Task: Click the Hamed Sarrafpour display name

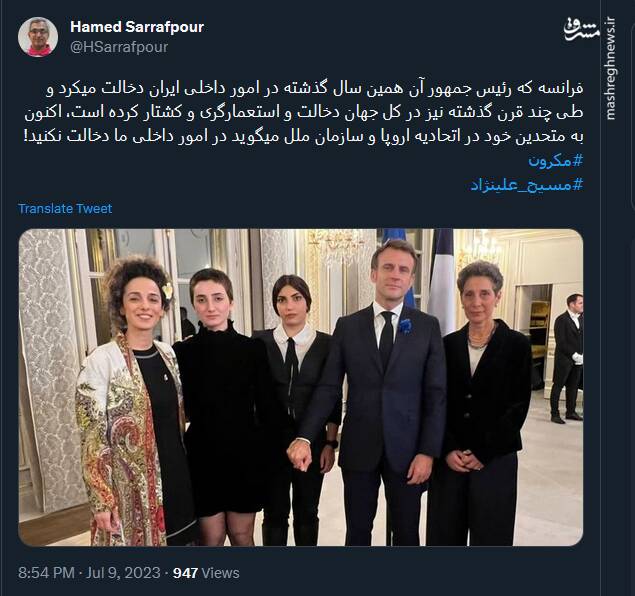Action: [137, 27]
